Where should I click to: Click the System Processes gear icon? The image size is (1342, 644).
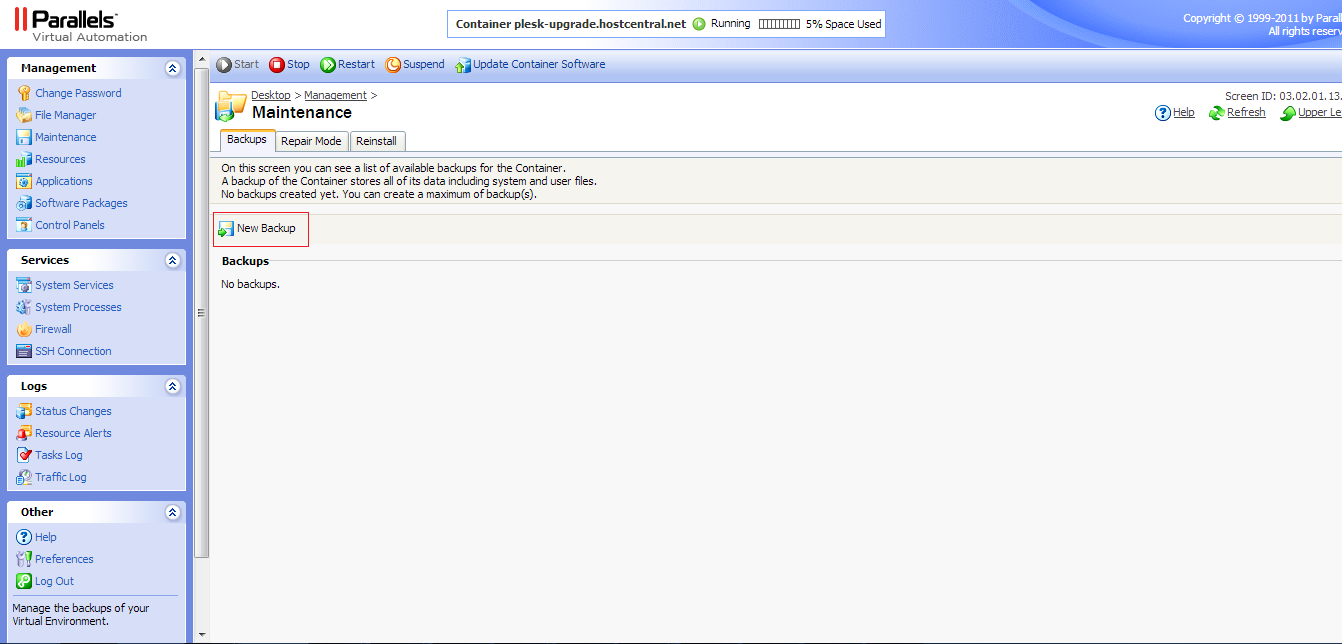click(24, 307)
